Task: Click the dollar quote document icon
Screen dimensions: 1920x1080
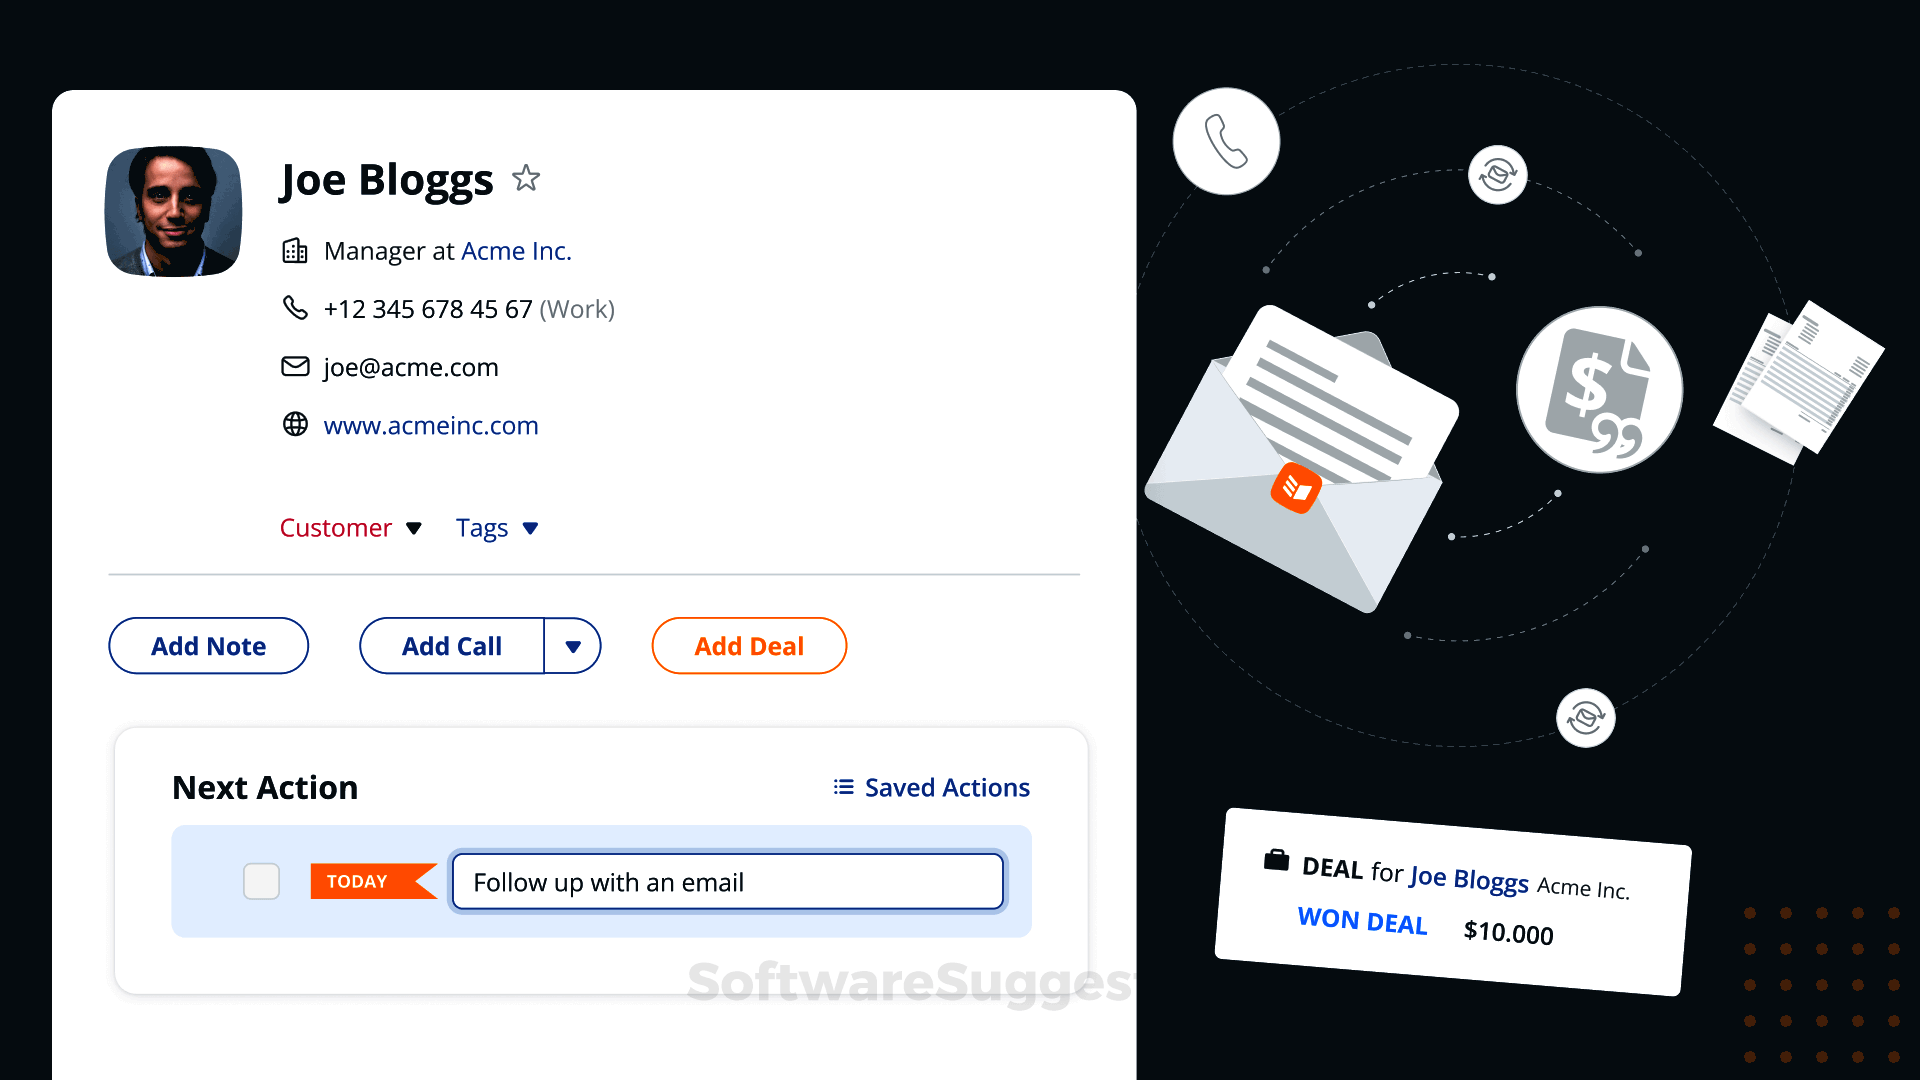Action: click(x=1598, y=389)
